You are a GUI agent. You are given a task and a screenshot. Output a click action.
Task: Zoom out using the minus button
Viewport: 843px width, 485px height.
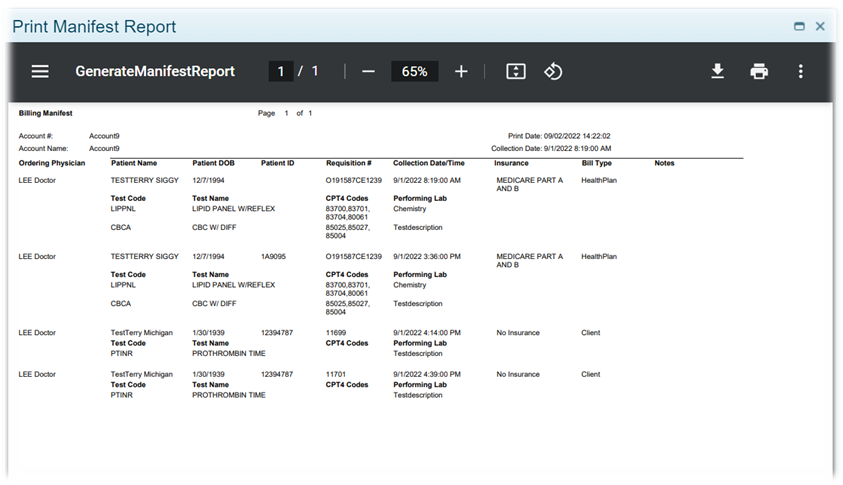coord(368,72)
